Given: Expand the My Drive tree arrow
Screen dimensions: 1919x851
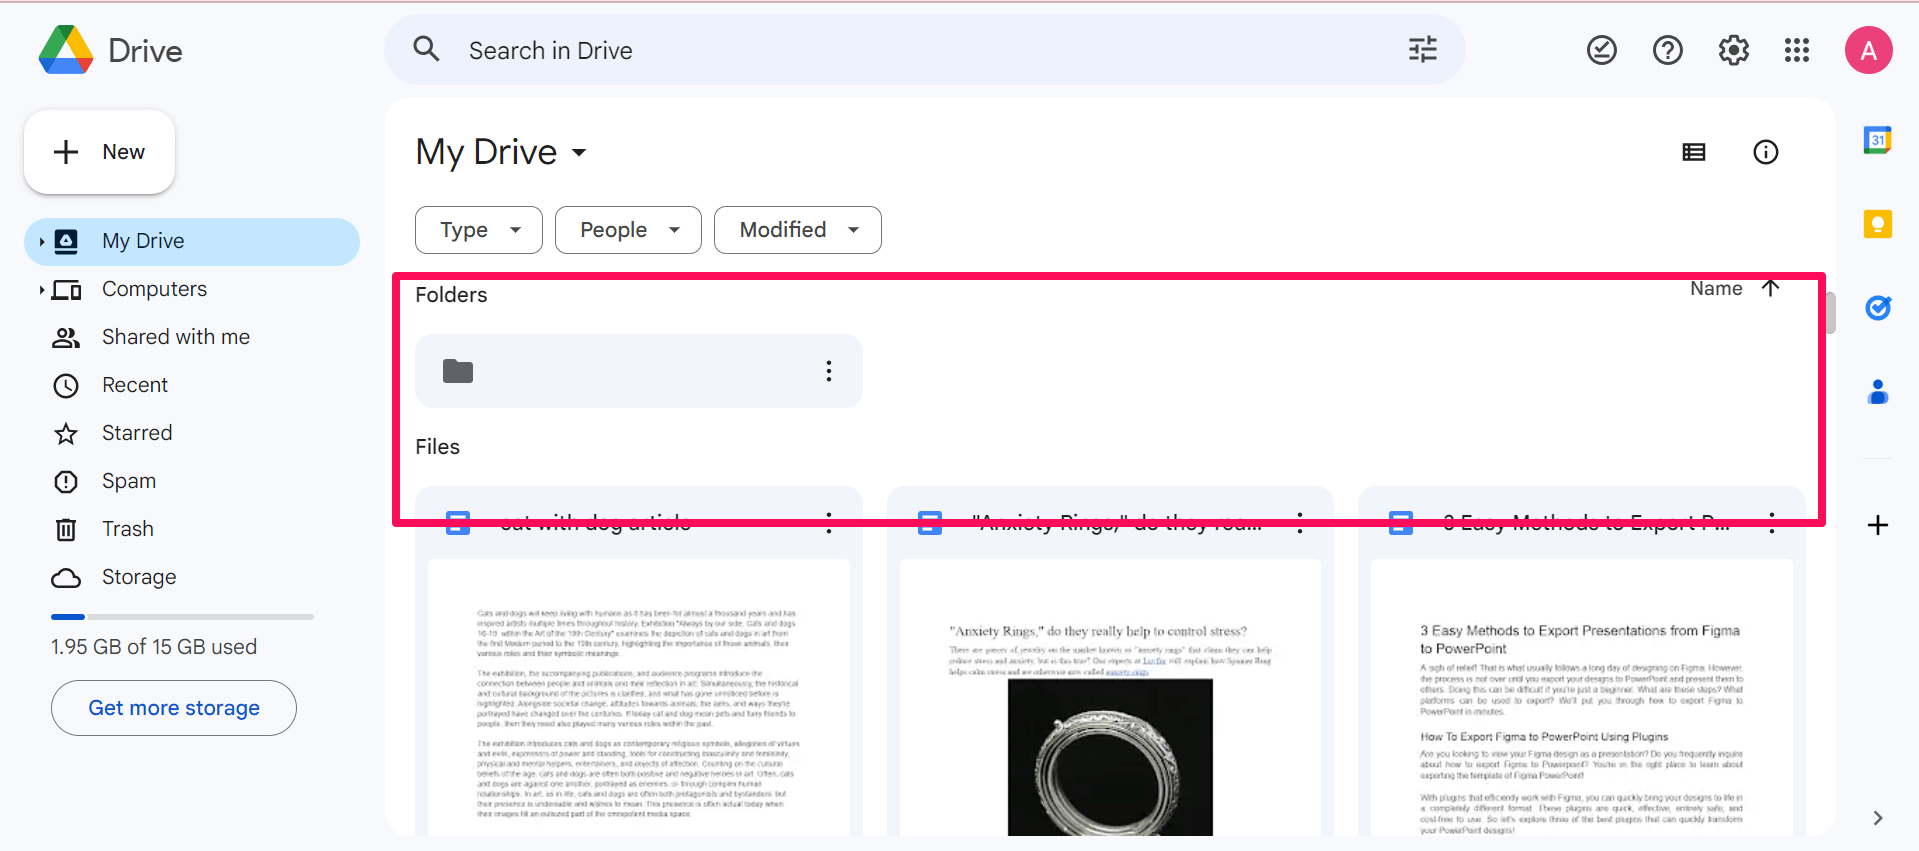Looking at the screenshot, I should click(41, 241).
